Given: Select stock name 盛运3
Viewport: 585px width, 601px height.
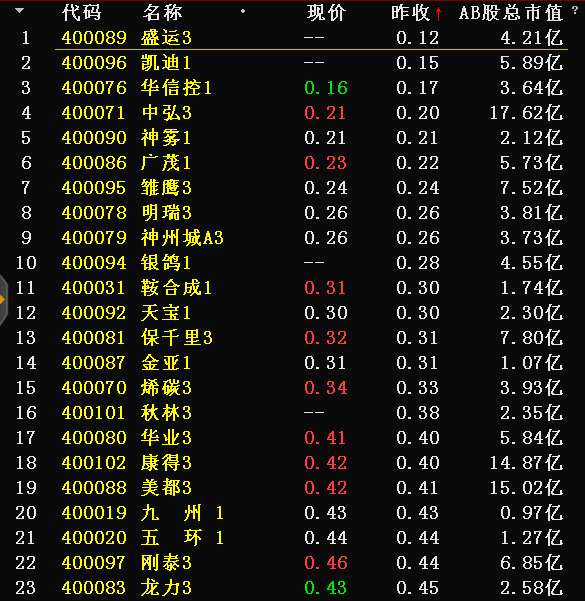Looking at the screenshot, I should click(166, 38).
